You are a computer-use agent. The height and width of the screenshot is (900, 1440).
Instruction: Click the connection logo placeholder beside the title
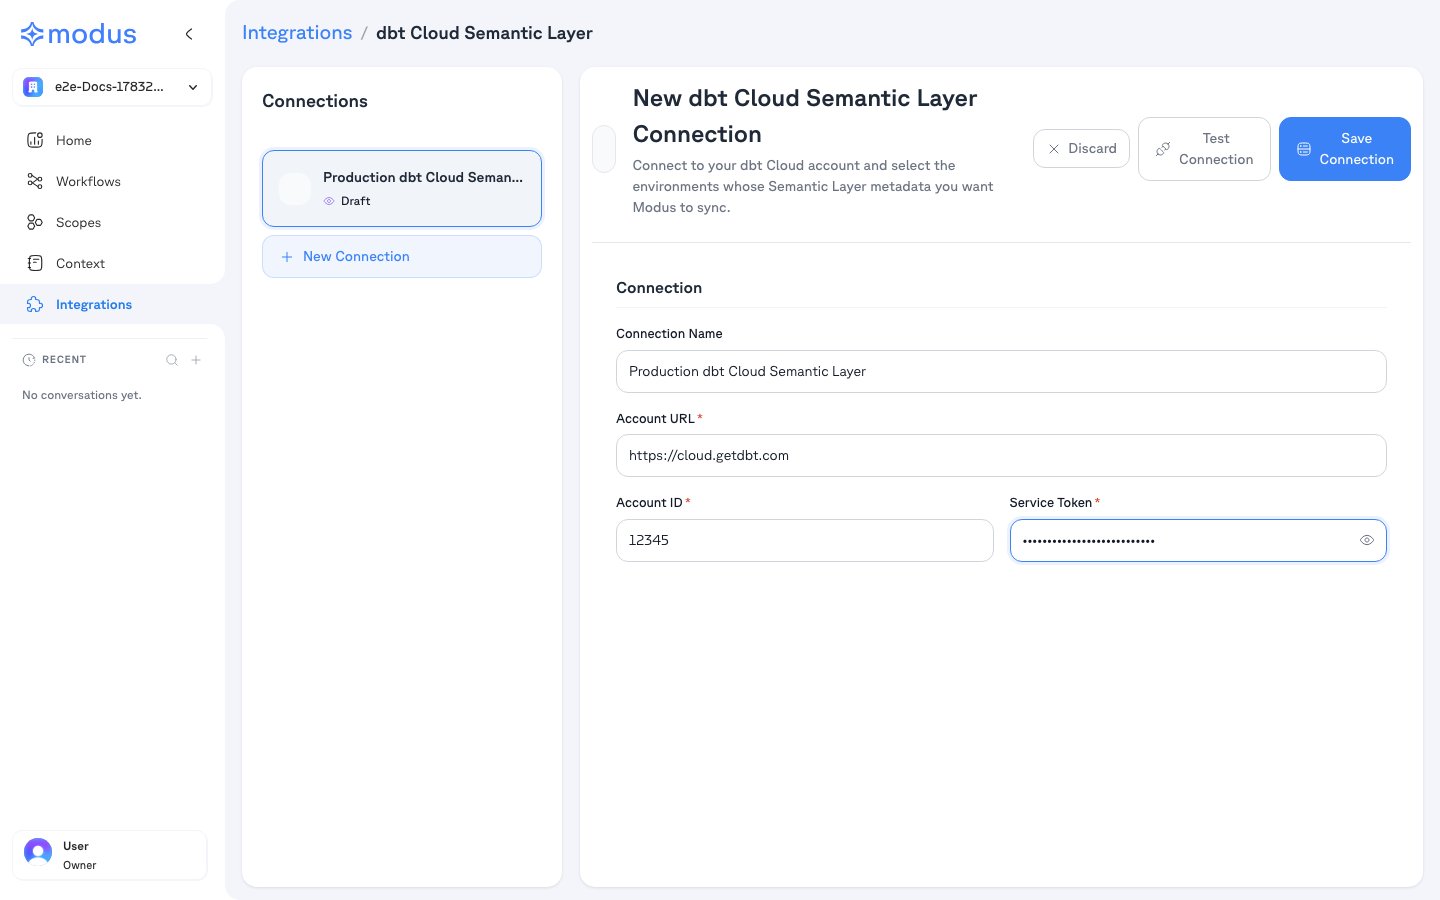pyautogui.click(x=604, y=149)
